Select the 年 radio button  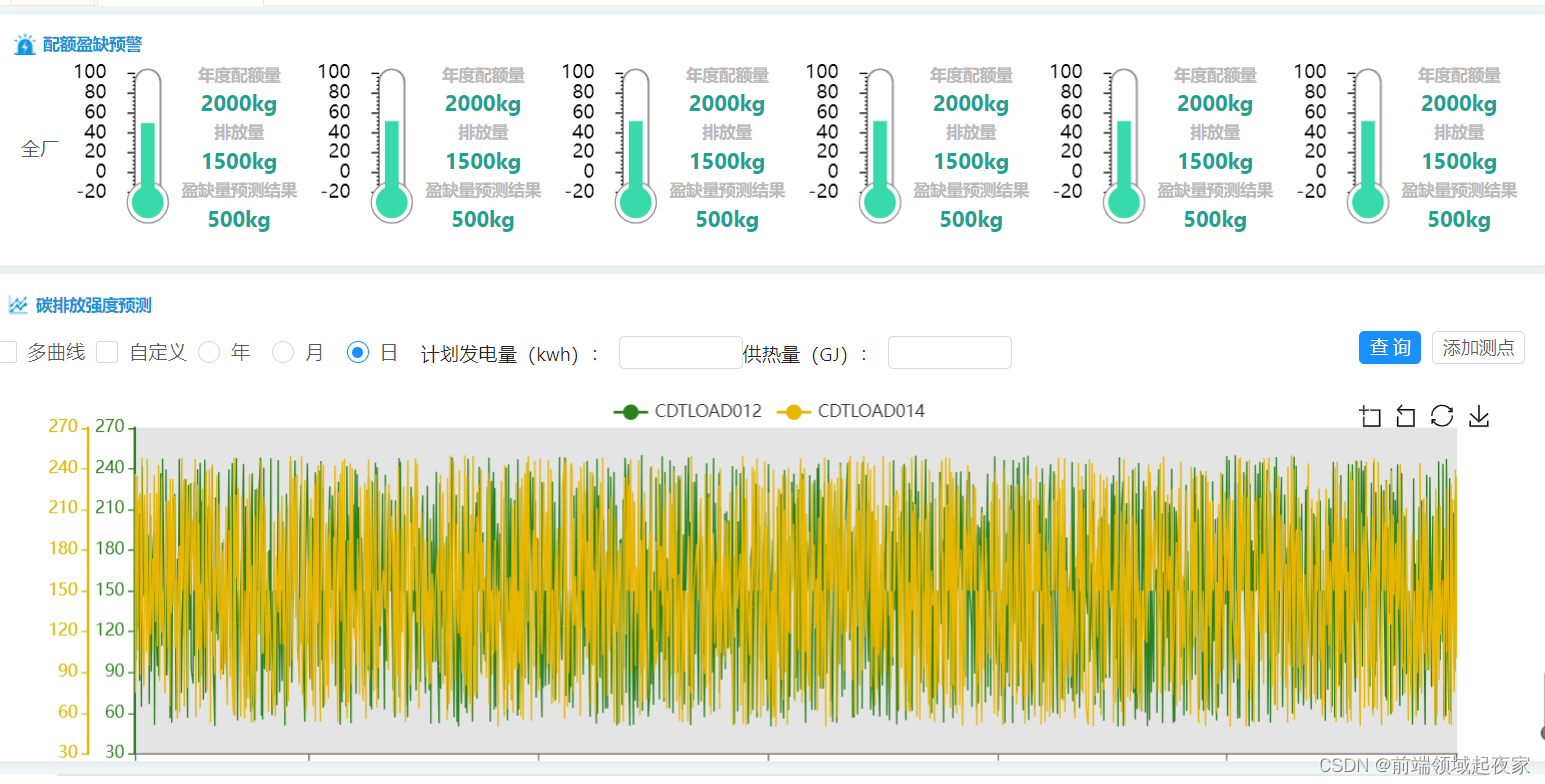coord(209,352)
